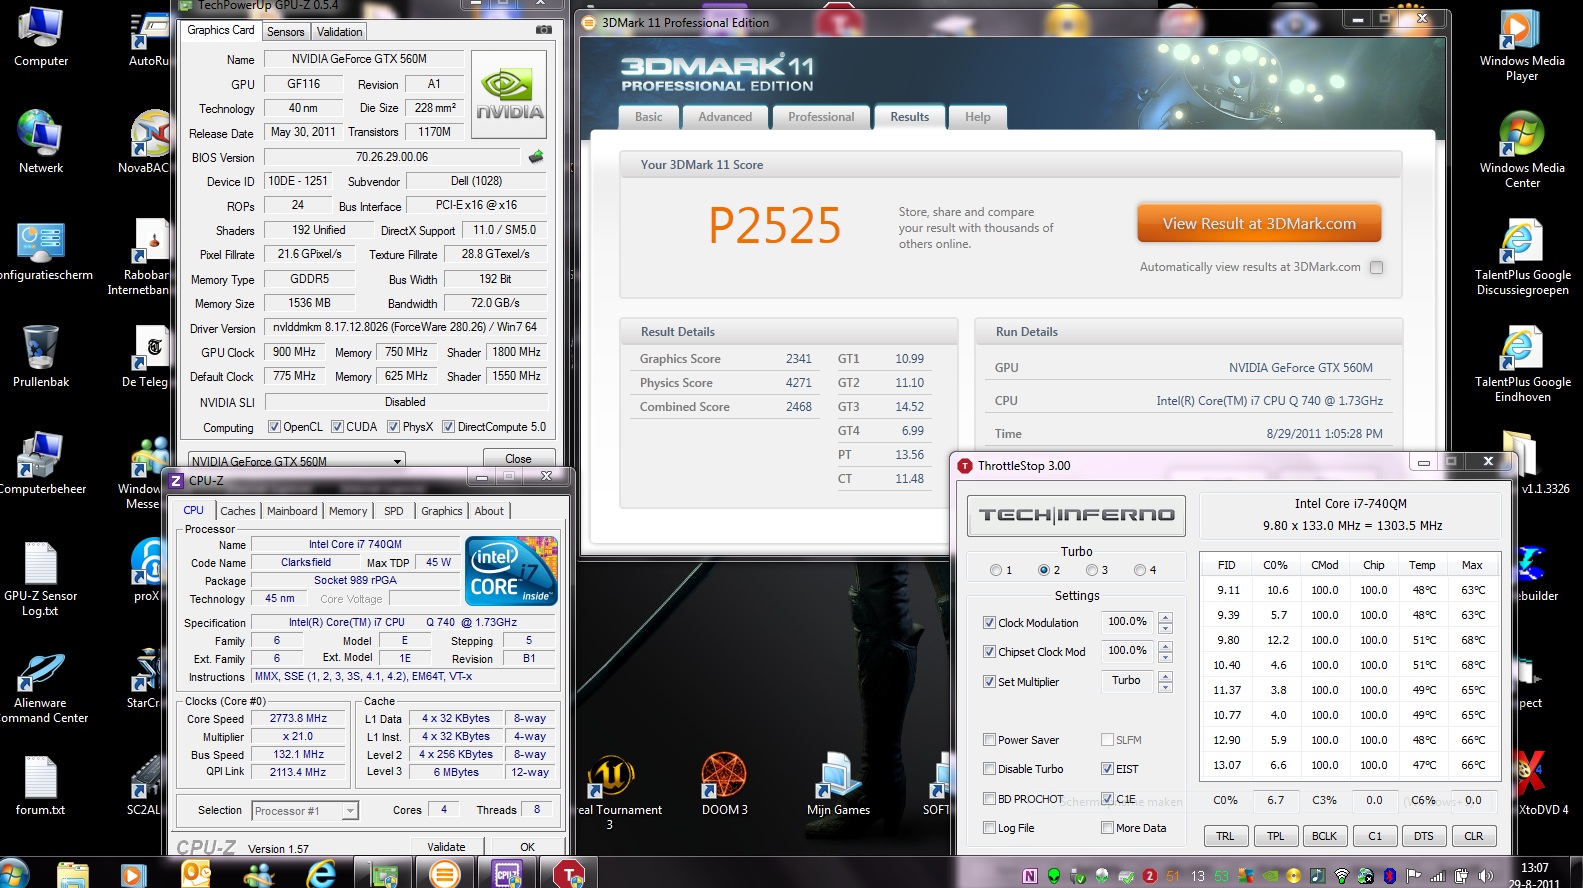
Task: Click the TechInferno logo in ThrottleStop
Action: click(1076, 515)
